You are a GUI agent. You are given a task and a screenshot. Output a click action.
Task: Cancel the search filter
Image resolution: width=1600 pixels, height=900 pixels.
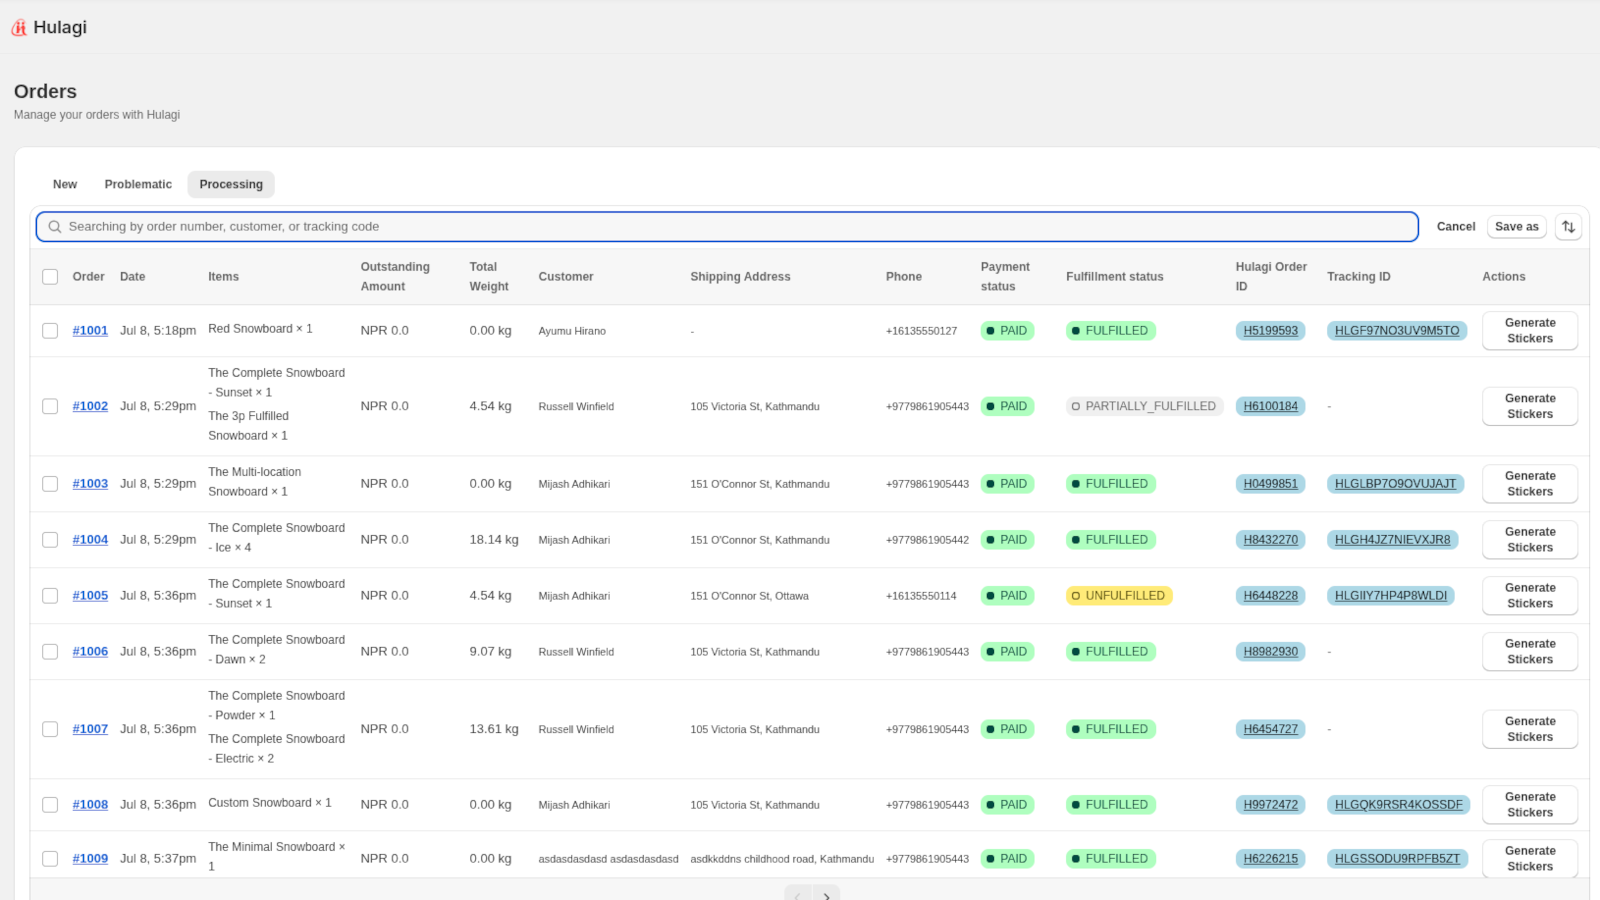pos(1455,227)
